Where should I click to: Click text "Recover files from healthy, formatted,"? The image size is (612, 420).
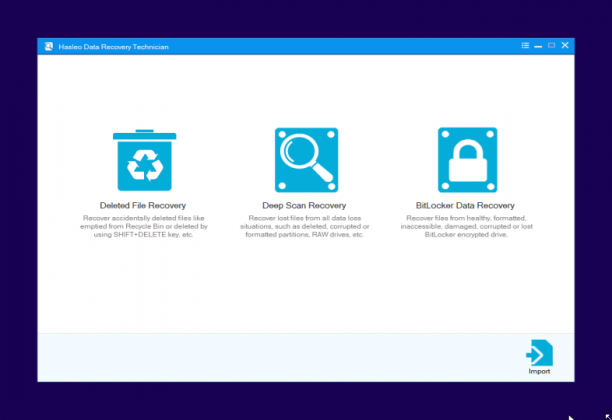pyautogui.click(x=466, y=218)
